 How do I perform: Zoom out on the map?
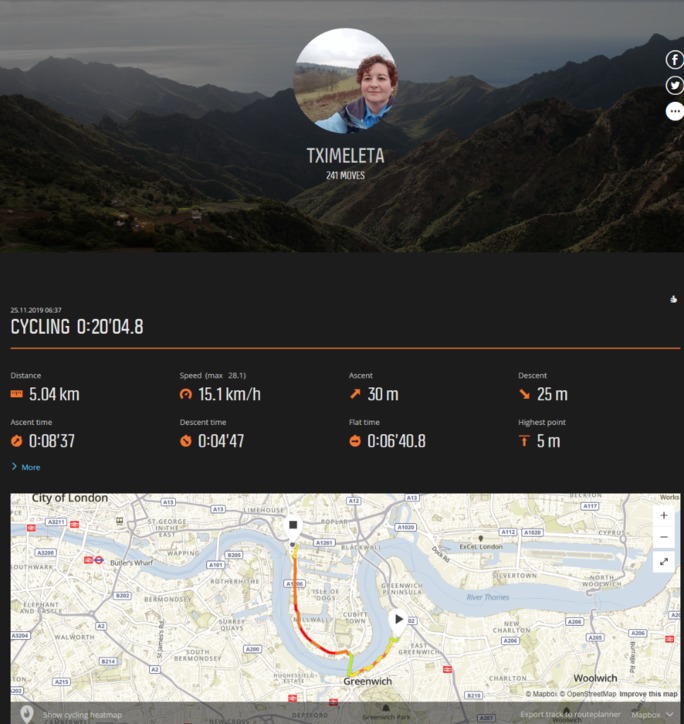point(664,537)
